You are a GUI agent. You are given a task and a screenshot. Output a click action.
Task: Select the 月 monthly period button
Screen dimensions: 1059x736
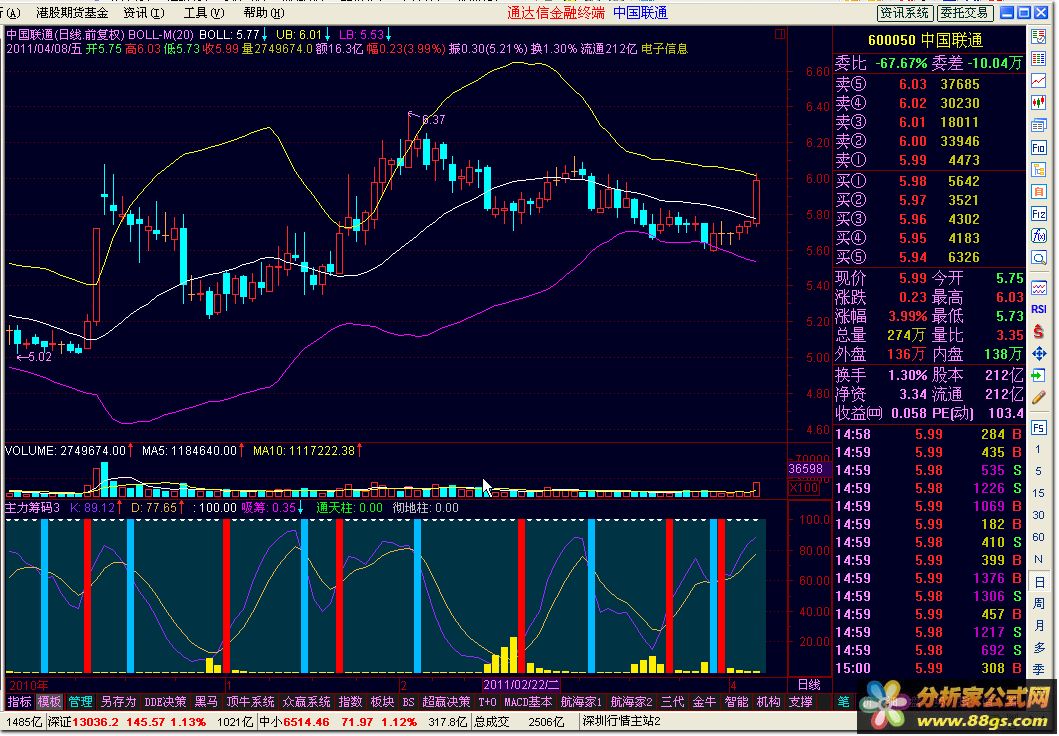[1039, 626]
